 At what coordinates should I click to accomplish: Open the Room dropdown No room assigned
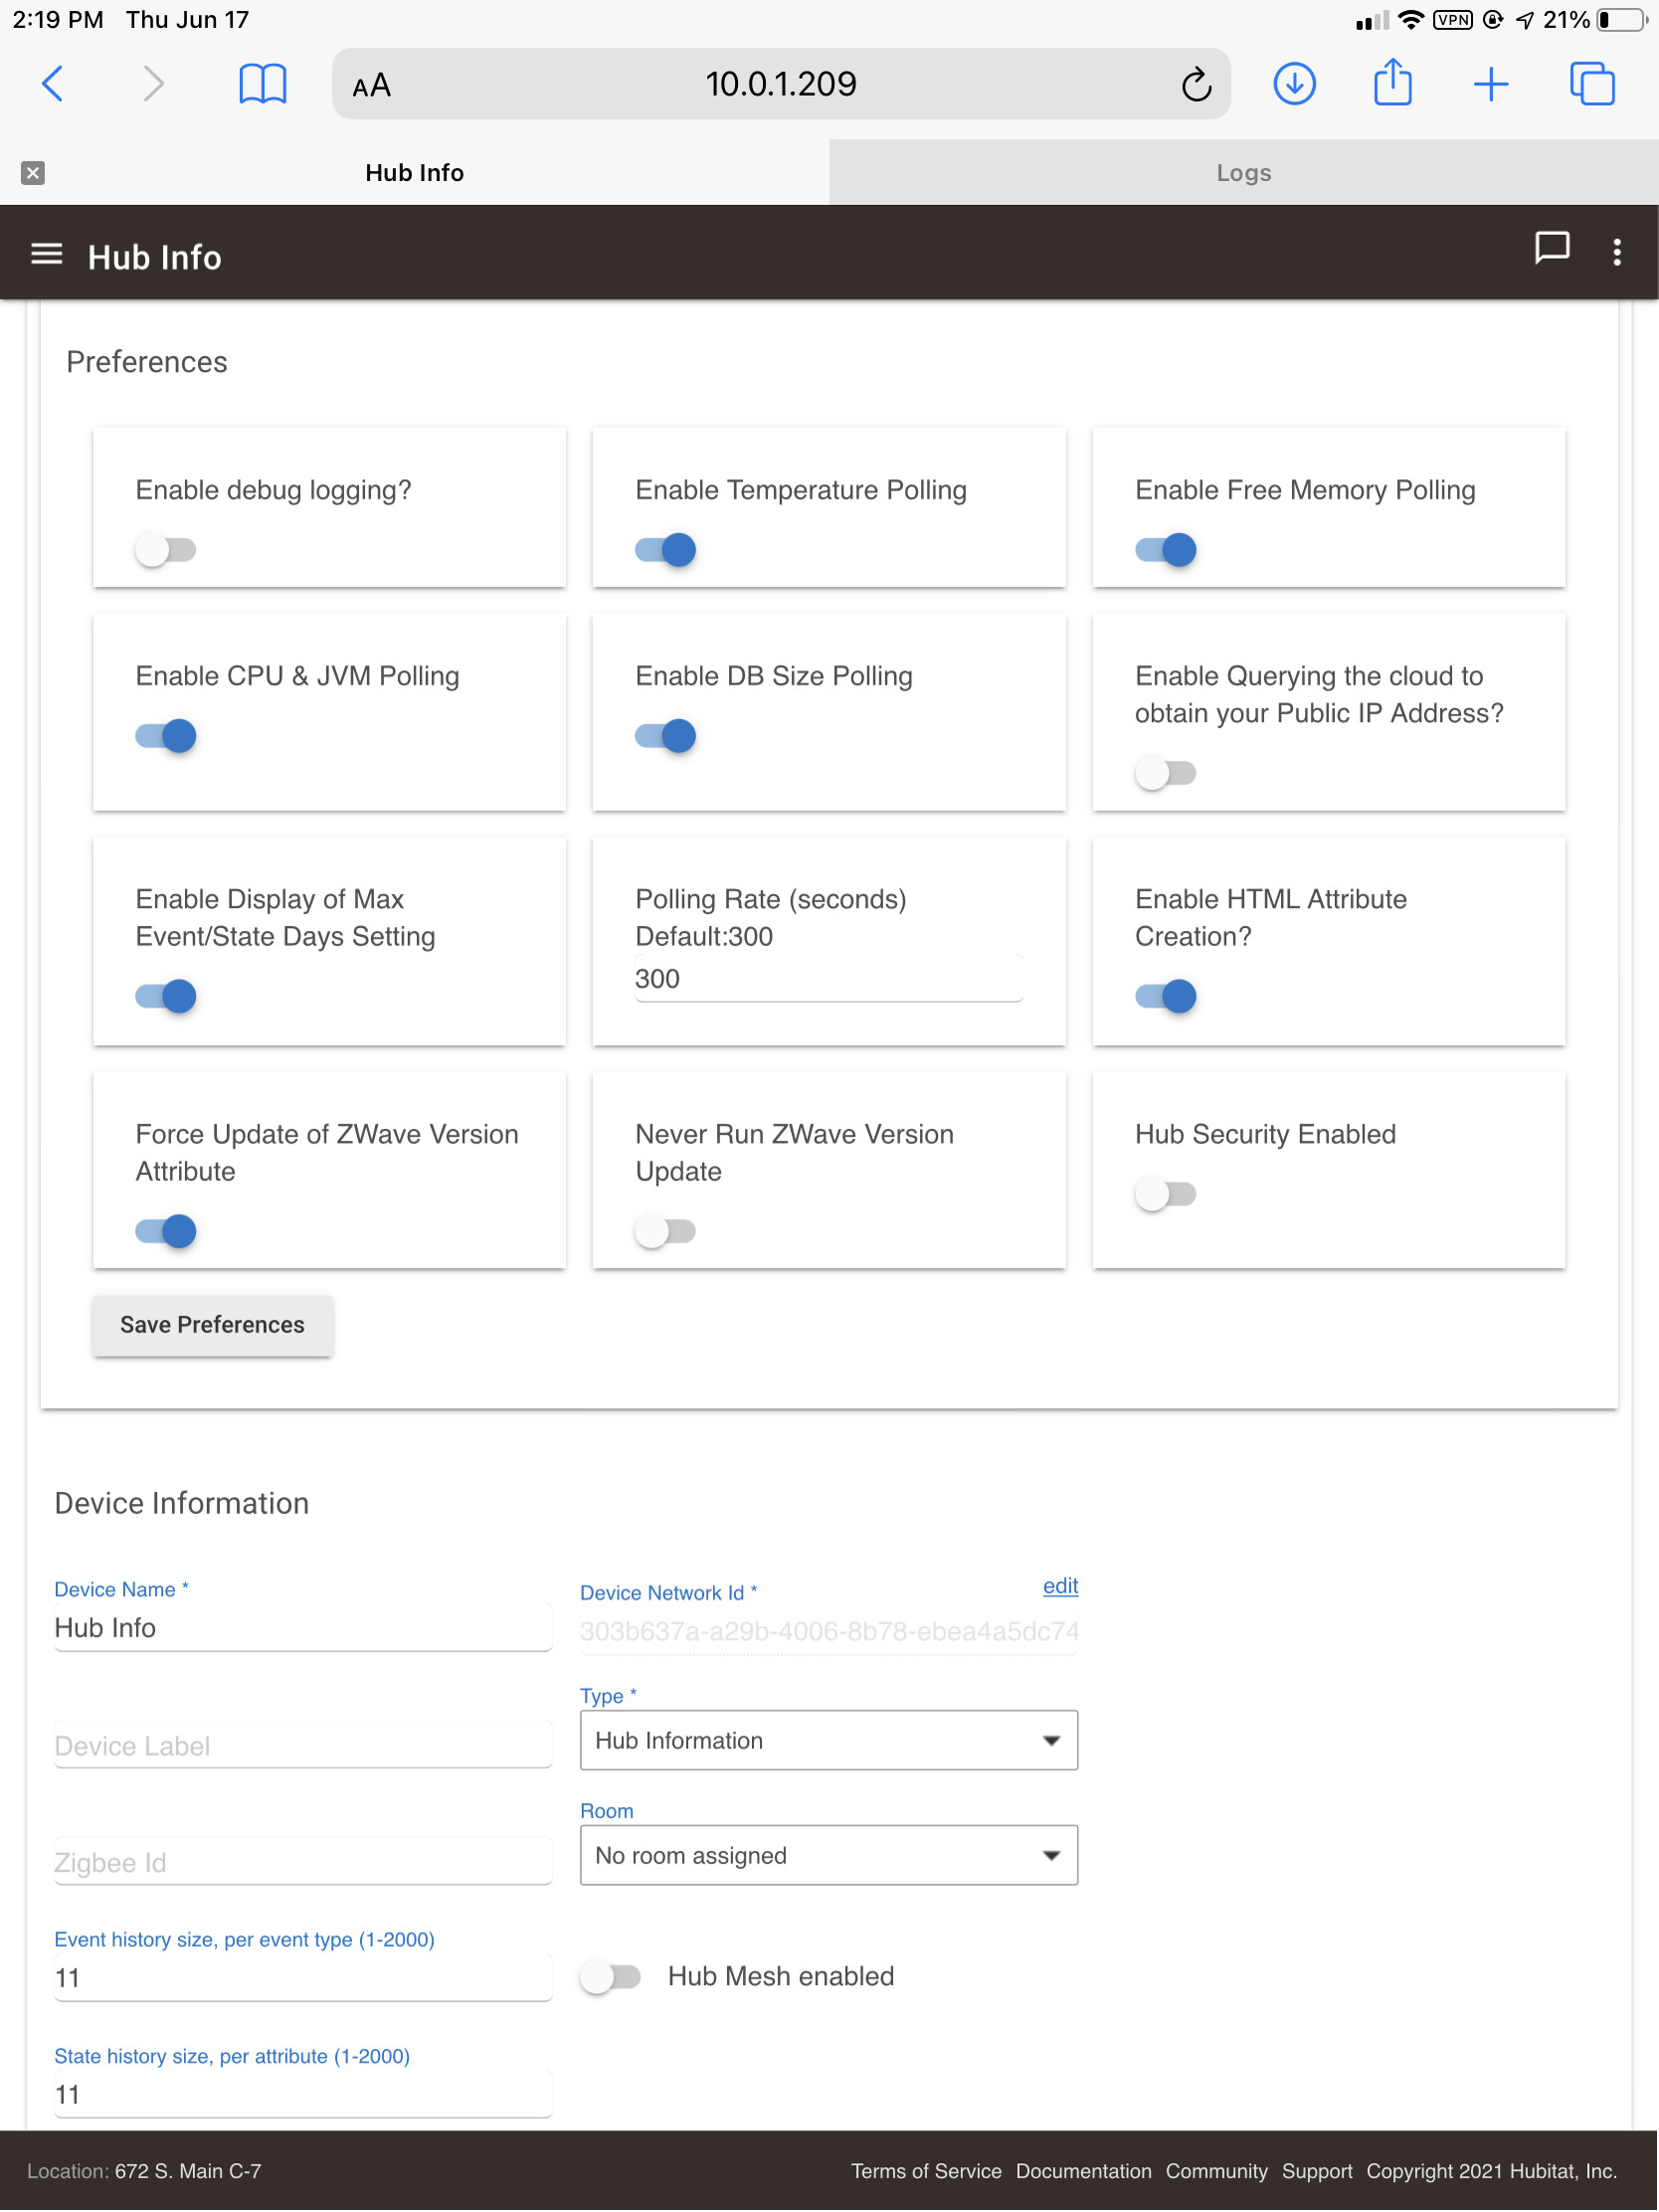coord(828,1856)
